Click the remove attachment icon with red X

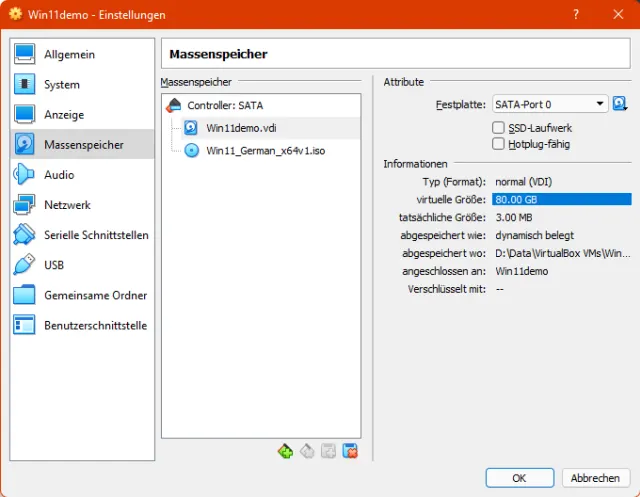point(349,451)
